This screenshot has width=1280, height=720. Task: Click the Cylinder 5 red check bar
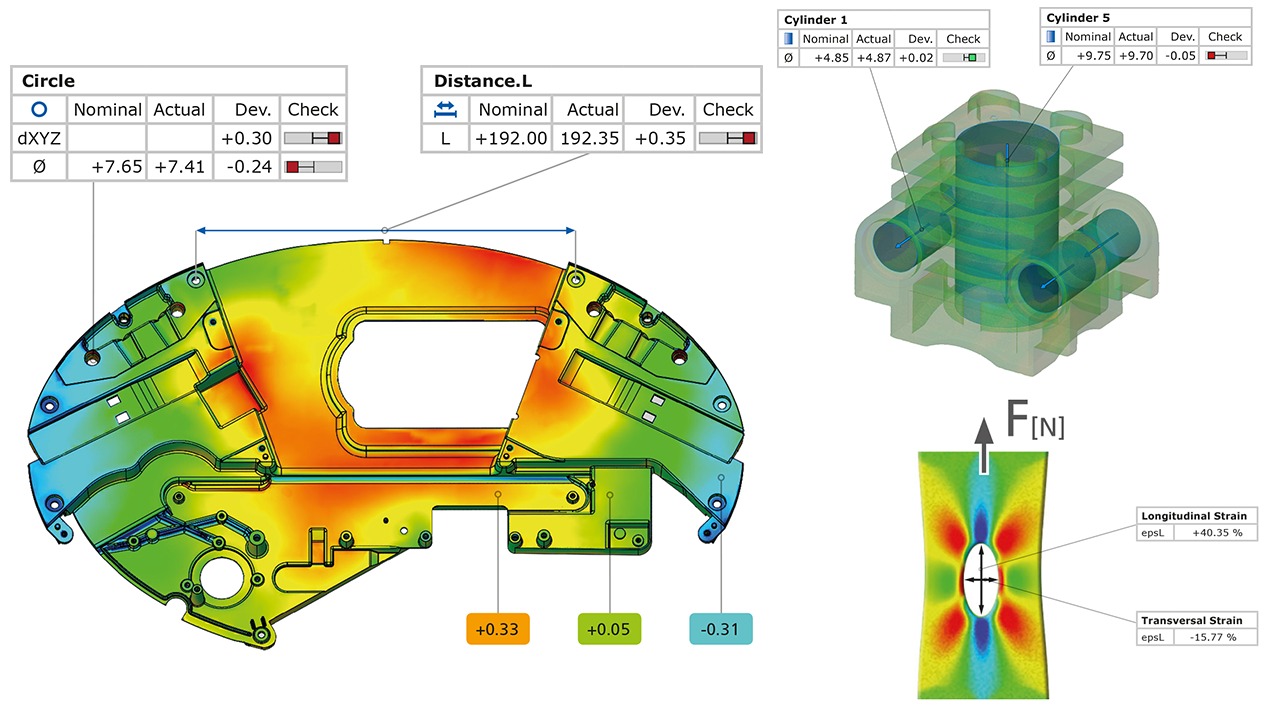pyautogui.click(x=1226, y=57)
